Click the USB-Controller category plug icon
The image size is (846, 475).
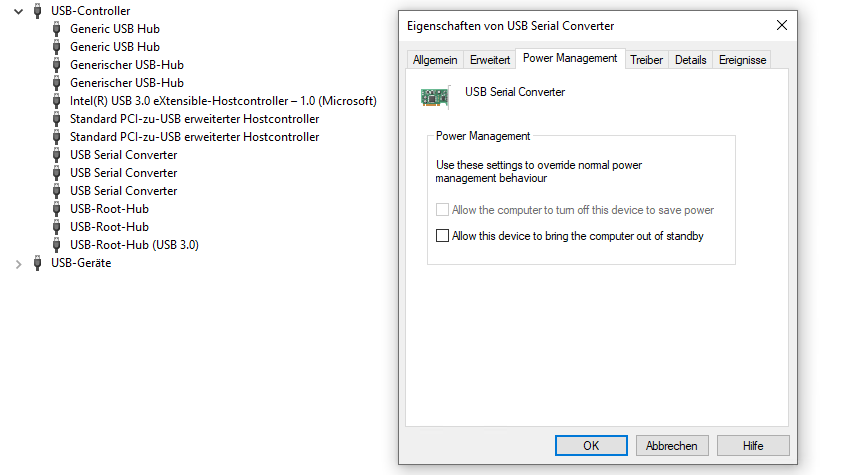point(37,11)
